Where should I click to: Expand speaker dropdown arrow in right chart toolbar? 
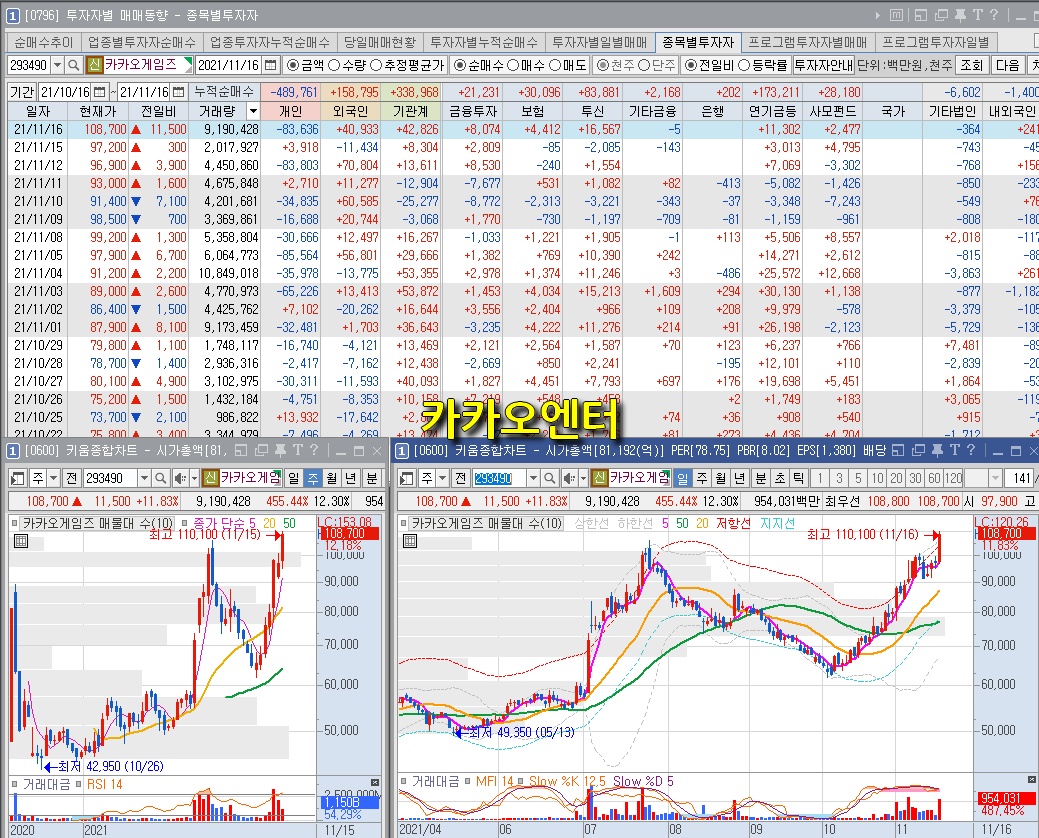[x=583, y=478]
